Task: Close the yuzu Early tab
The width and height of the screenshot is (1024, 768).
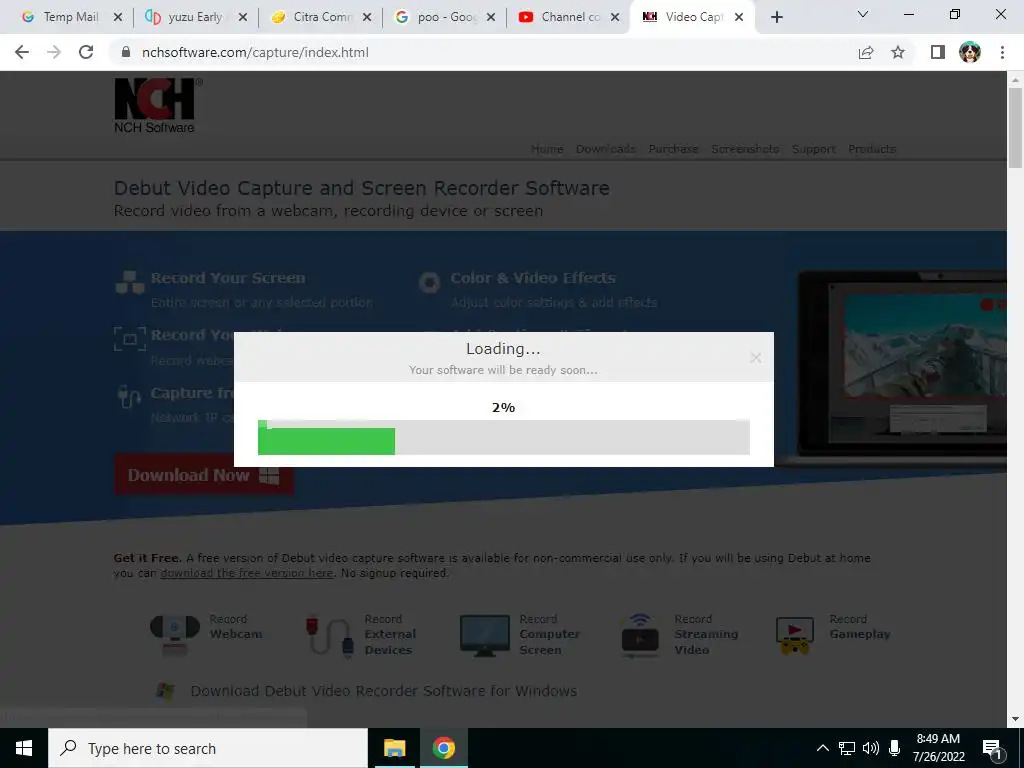Action: pyautogui.click(x=242, y=17)
